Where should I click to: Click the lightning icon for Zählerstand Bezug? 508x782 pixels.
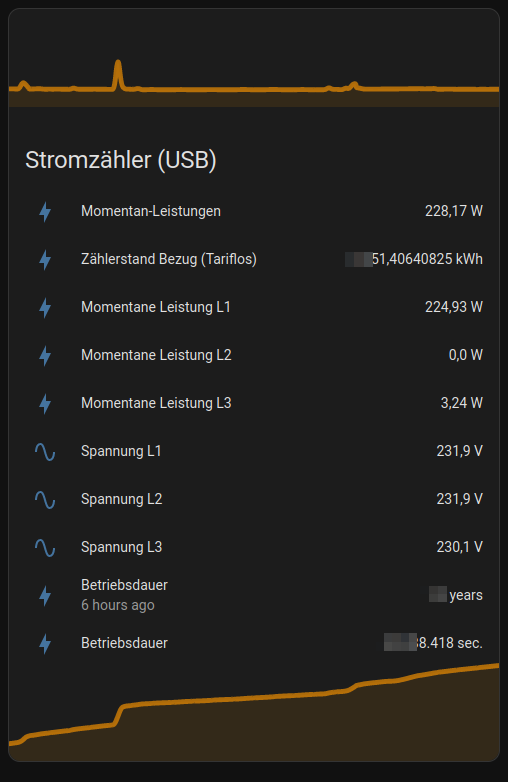tap(45, 259)
